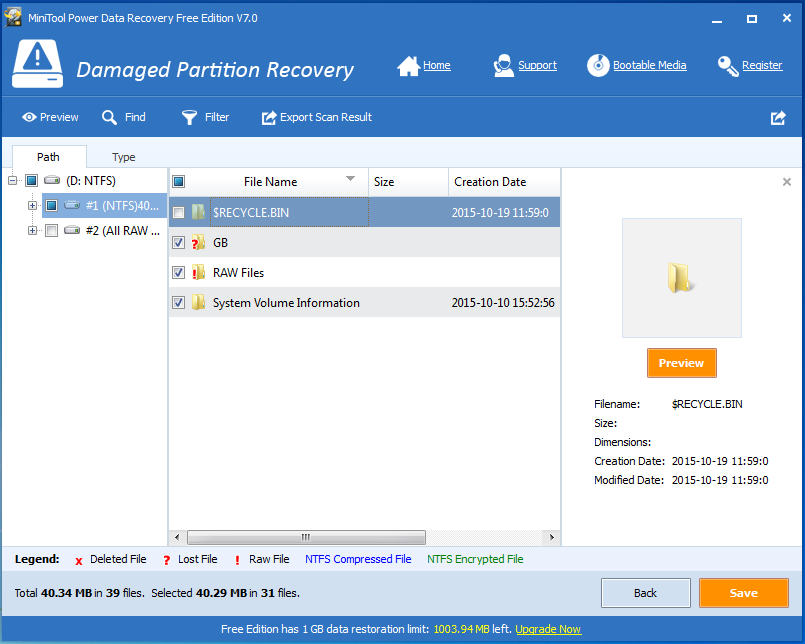Click the NTFS Compressed File legend text
The image size is (805, 644).
pyautogui.click(x=358, y=559)
